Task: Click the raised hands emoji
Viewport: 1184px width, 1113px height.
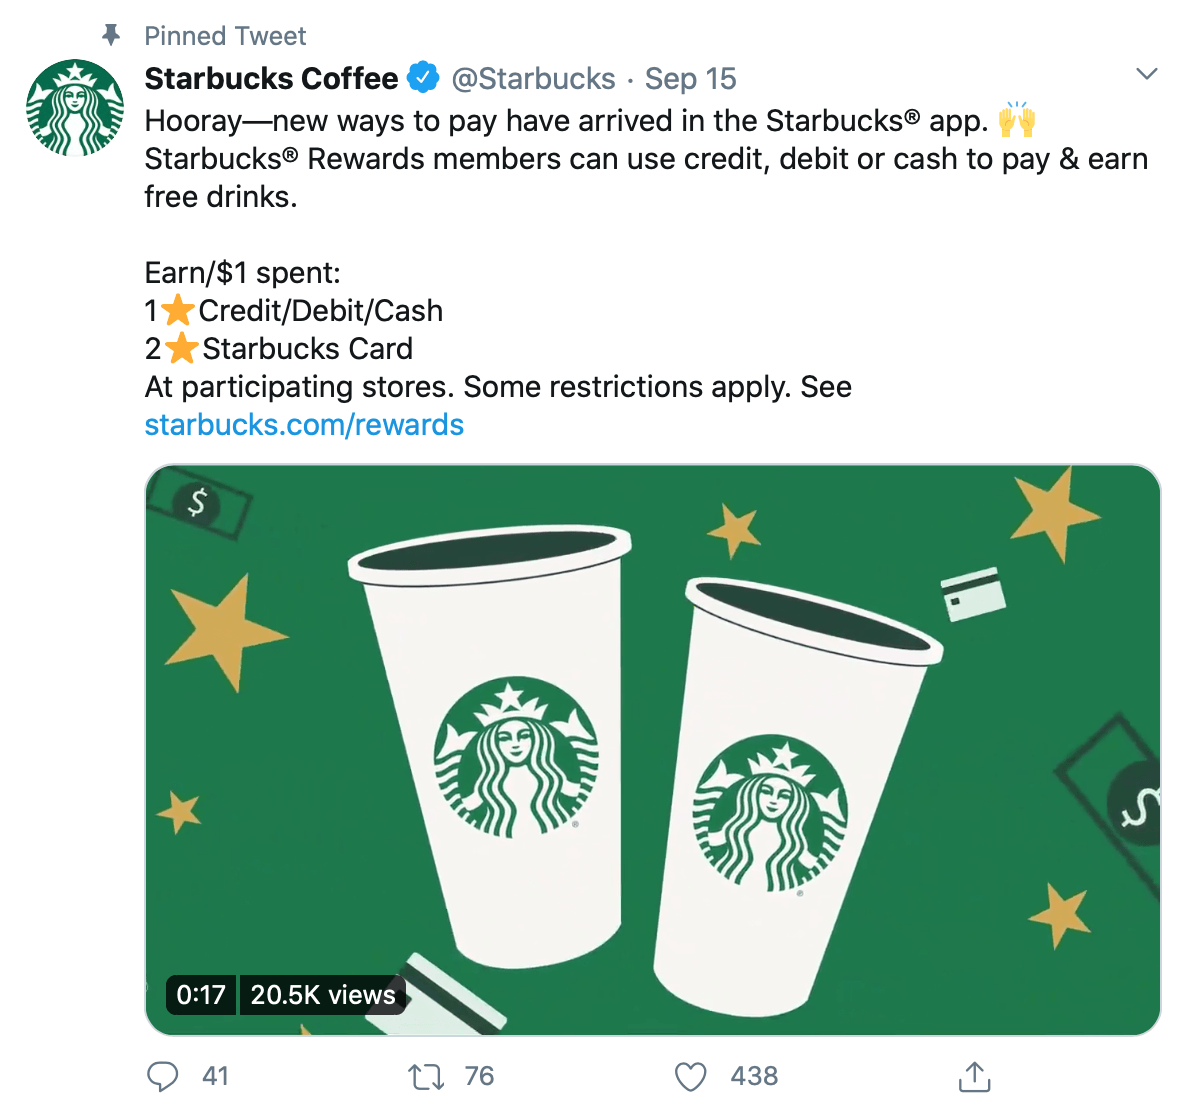Action: pyautogui.click(x=1016, y=119)
